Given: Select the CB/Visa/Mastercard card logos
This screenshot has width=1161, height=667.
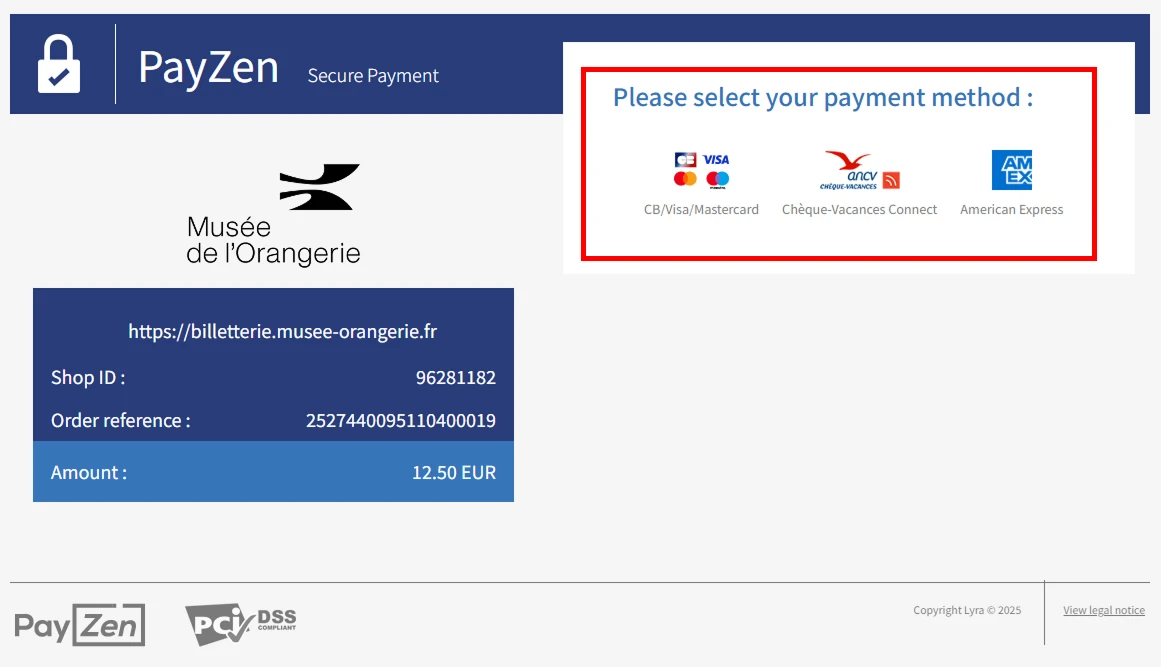Looking at the screenshot, I should pos(701,170).
